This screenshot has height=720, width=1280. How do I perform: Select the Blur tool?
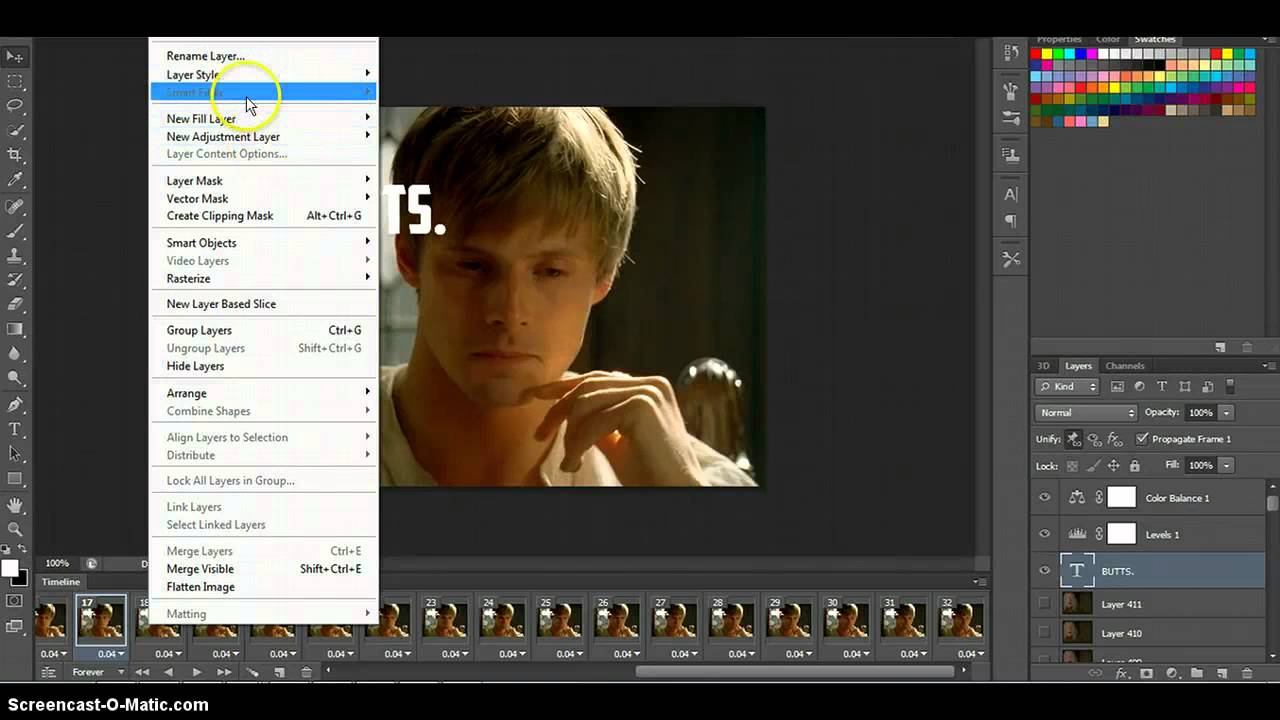pos(15,354)
